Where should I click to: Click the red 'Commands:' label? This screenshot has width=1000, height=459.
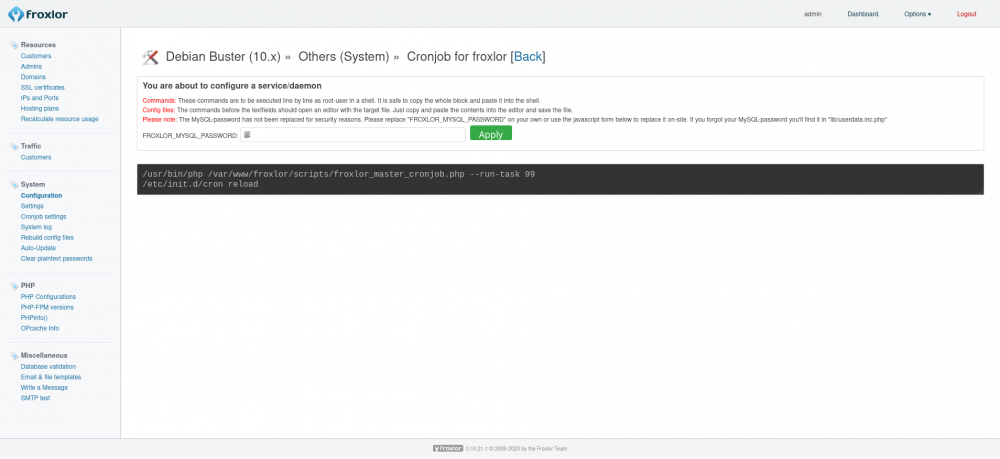159,101
